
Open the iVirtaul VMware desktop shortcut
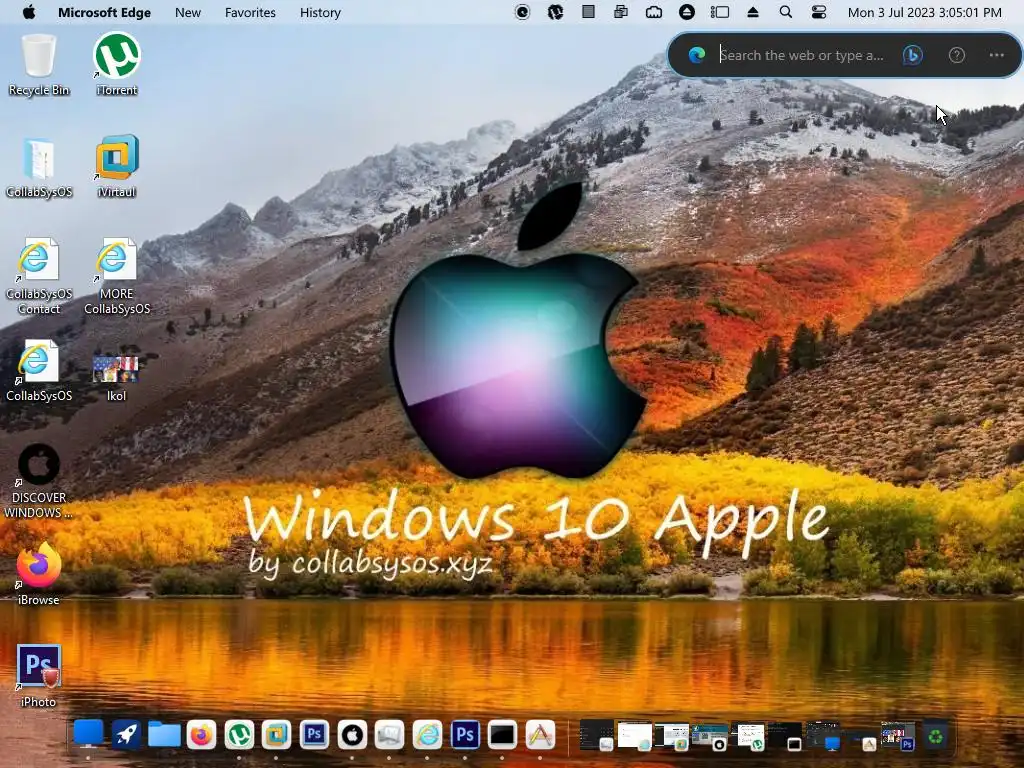pos(117,167)
